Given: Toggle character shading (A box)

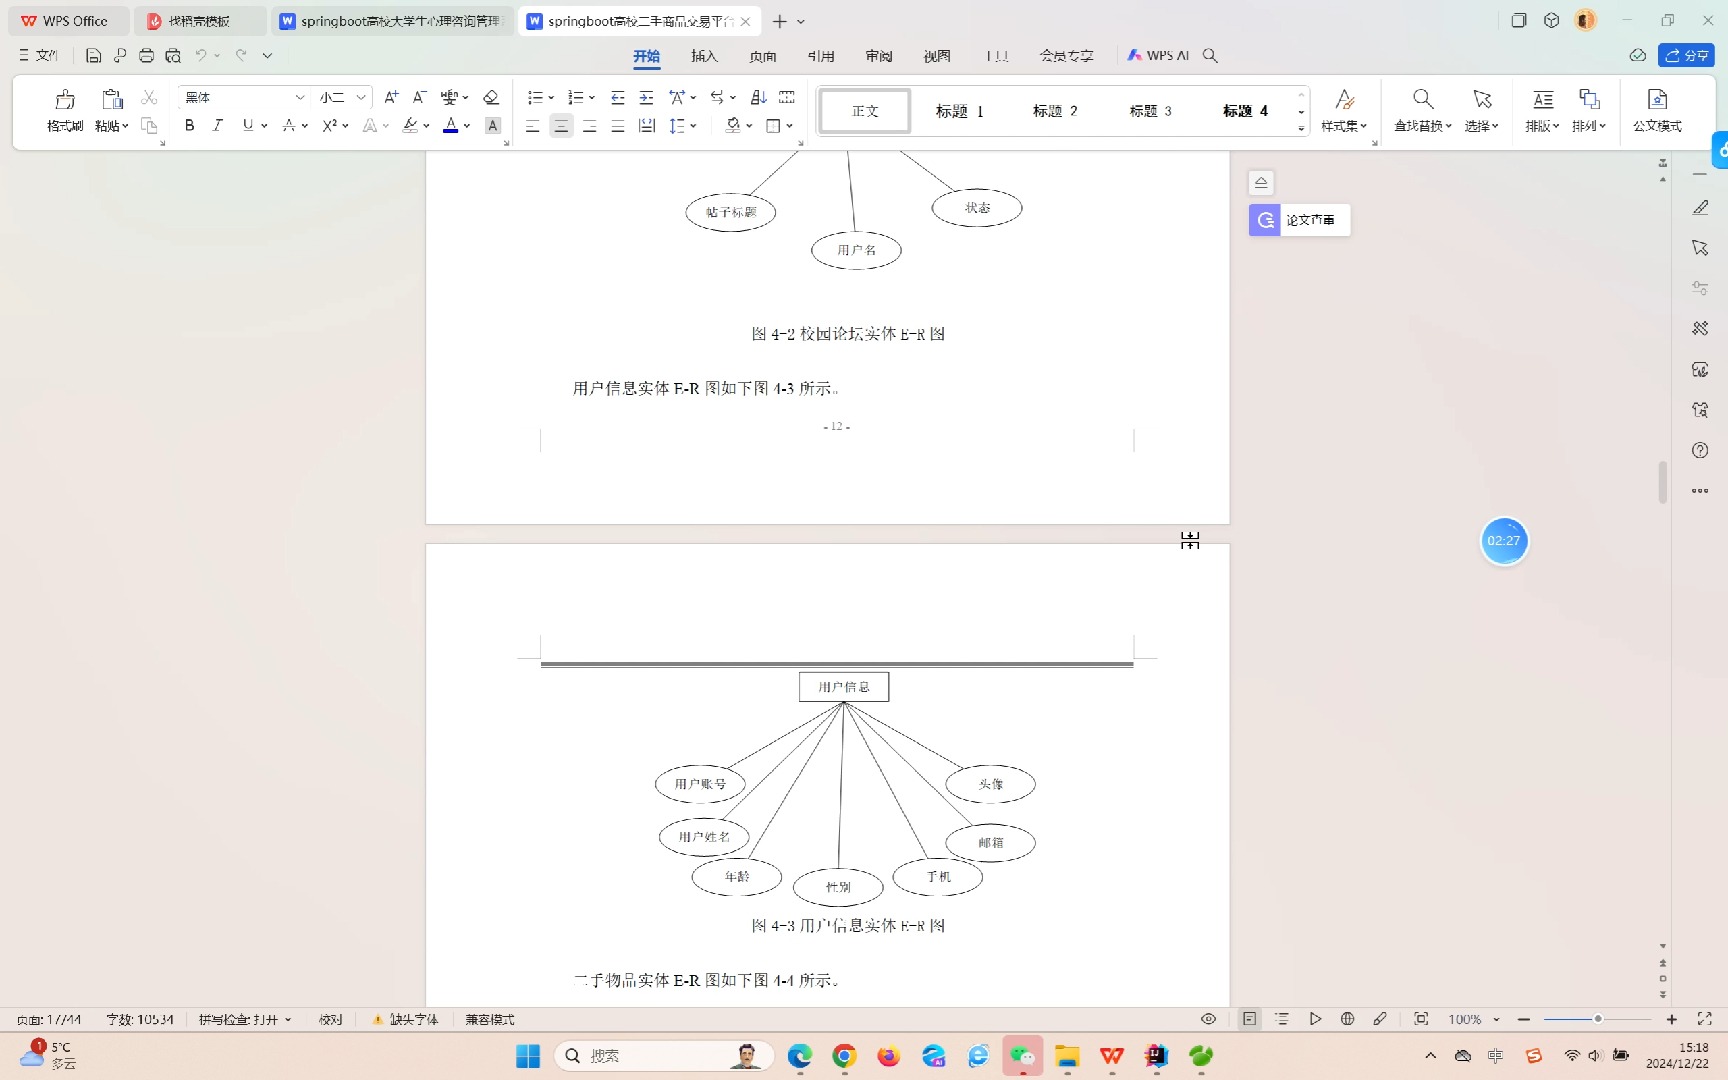Looking at the screenshot, I should (x=492, y=125).
